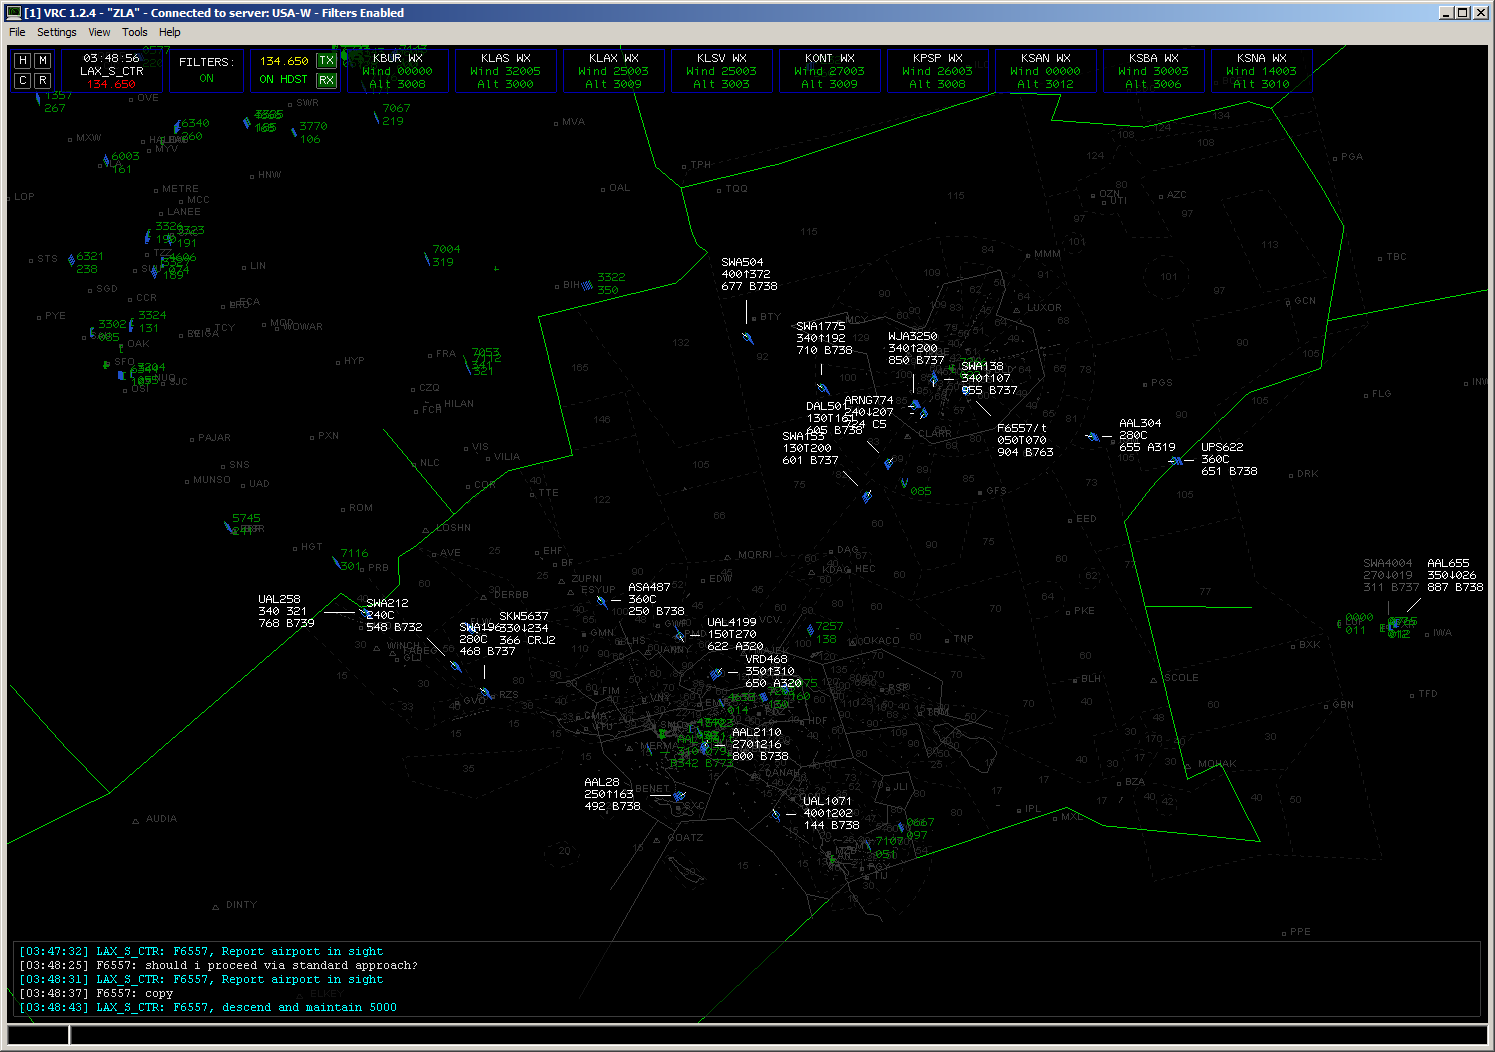Click the C button in button bar
The image size is (1495, 1052).
pyautogui.click(x=23, y=80)
